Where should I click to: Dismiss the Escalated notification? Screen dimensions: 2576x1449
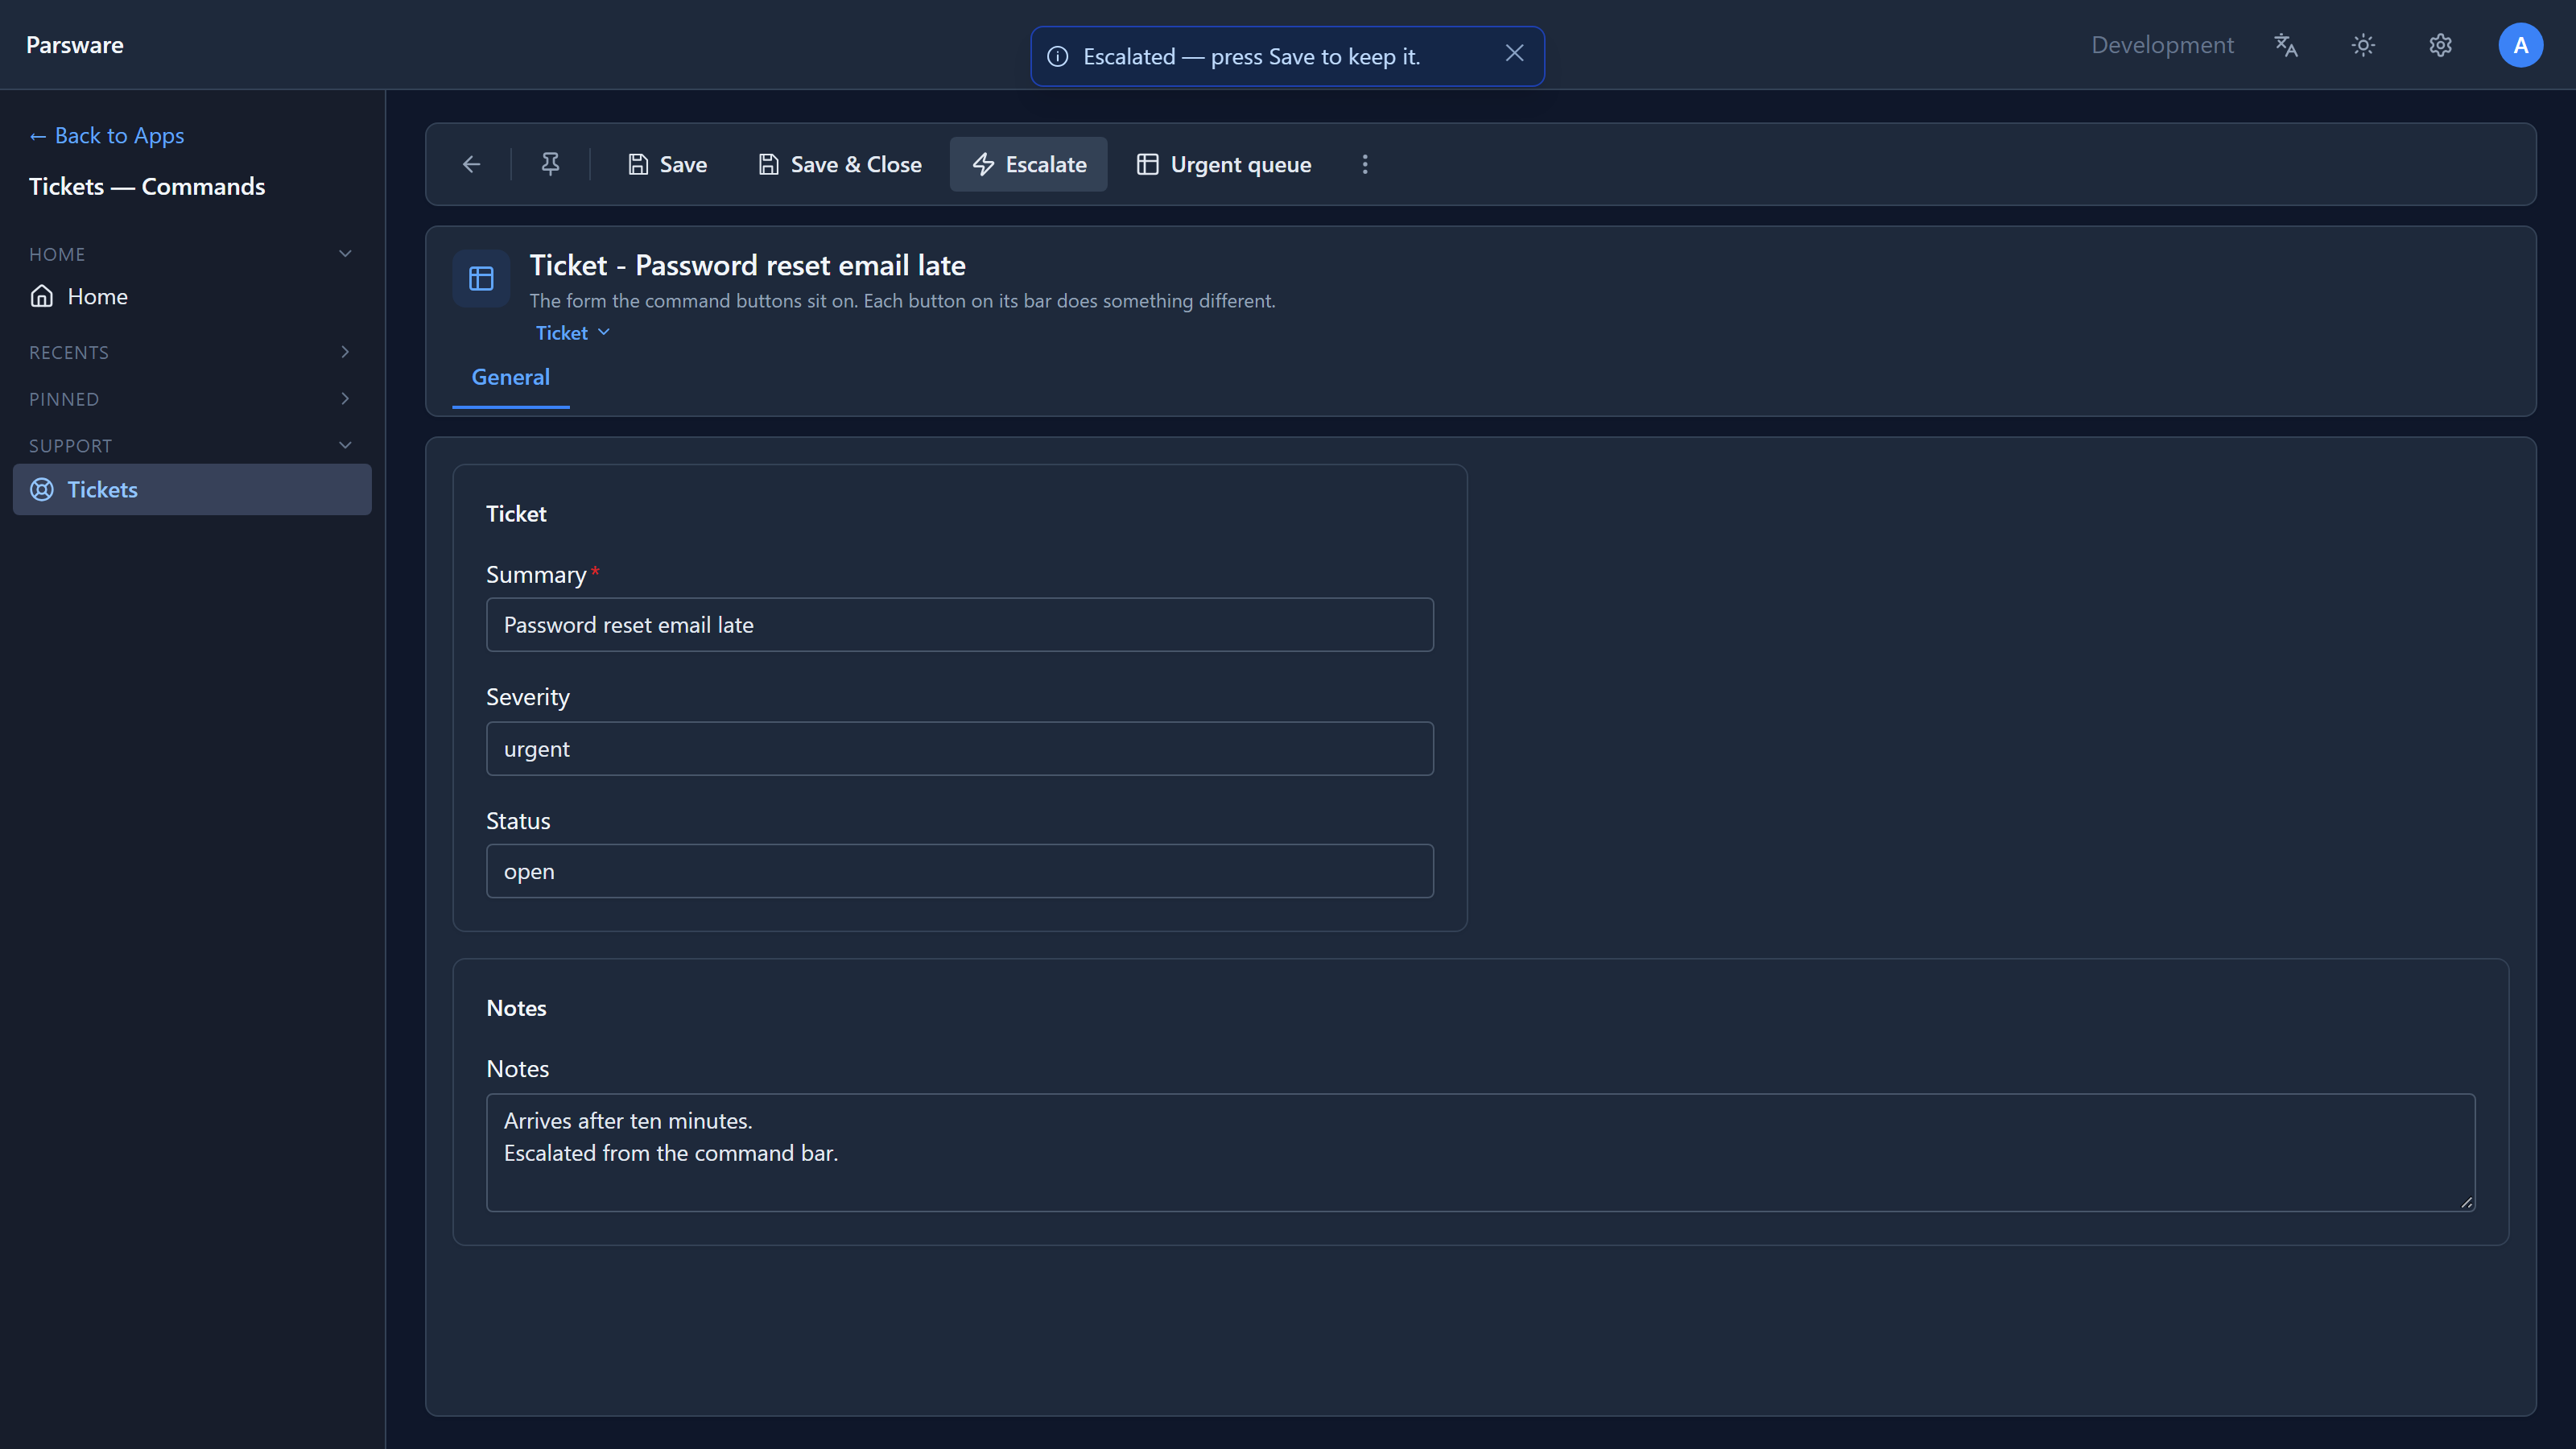[1514, 54]
